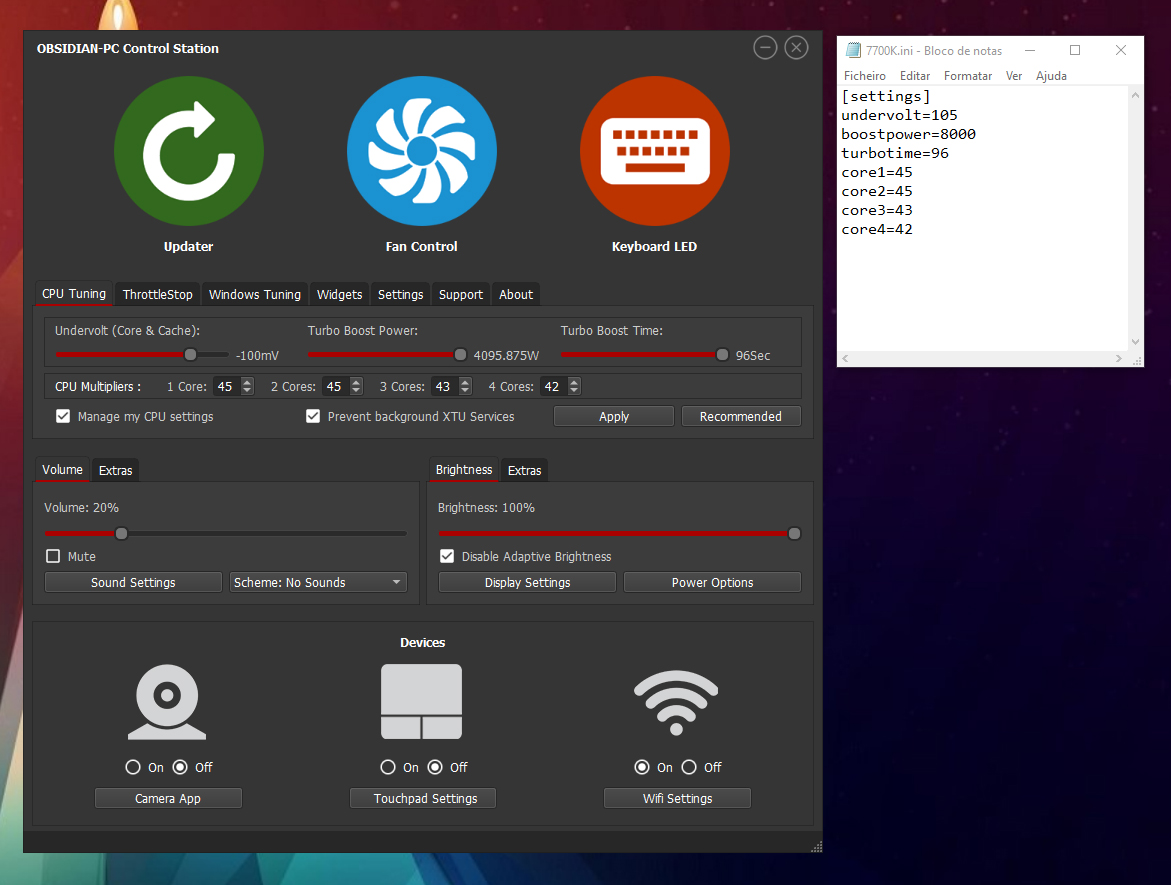Maximize the Notepad window
The height and width of the screenshot is (885, 1171).
(1075, 50)
